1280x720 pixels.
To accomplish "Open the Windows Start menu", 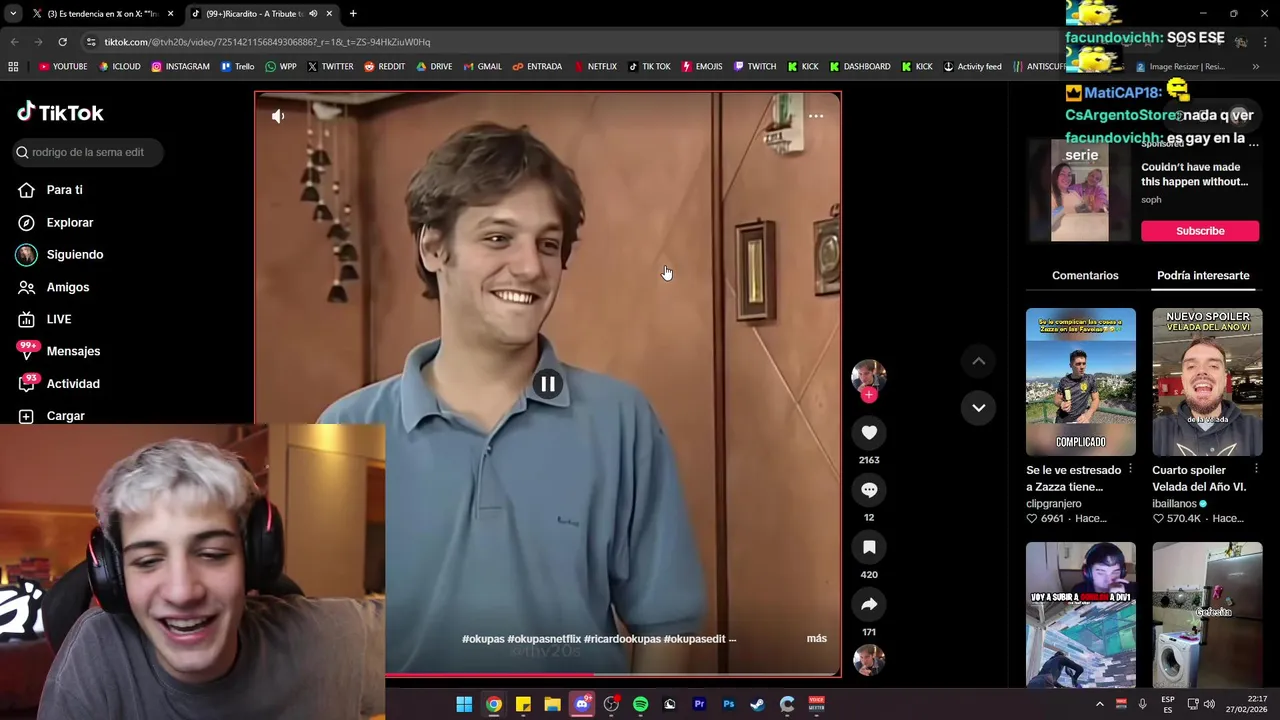I will pos(464,704).
